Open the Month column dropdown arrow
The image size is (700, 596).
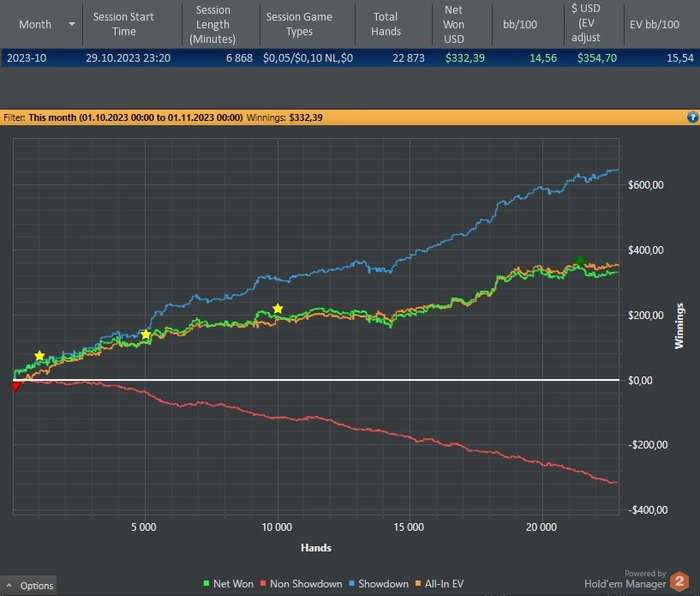pos(71,24)
